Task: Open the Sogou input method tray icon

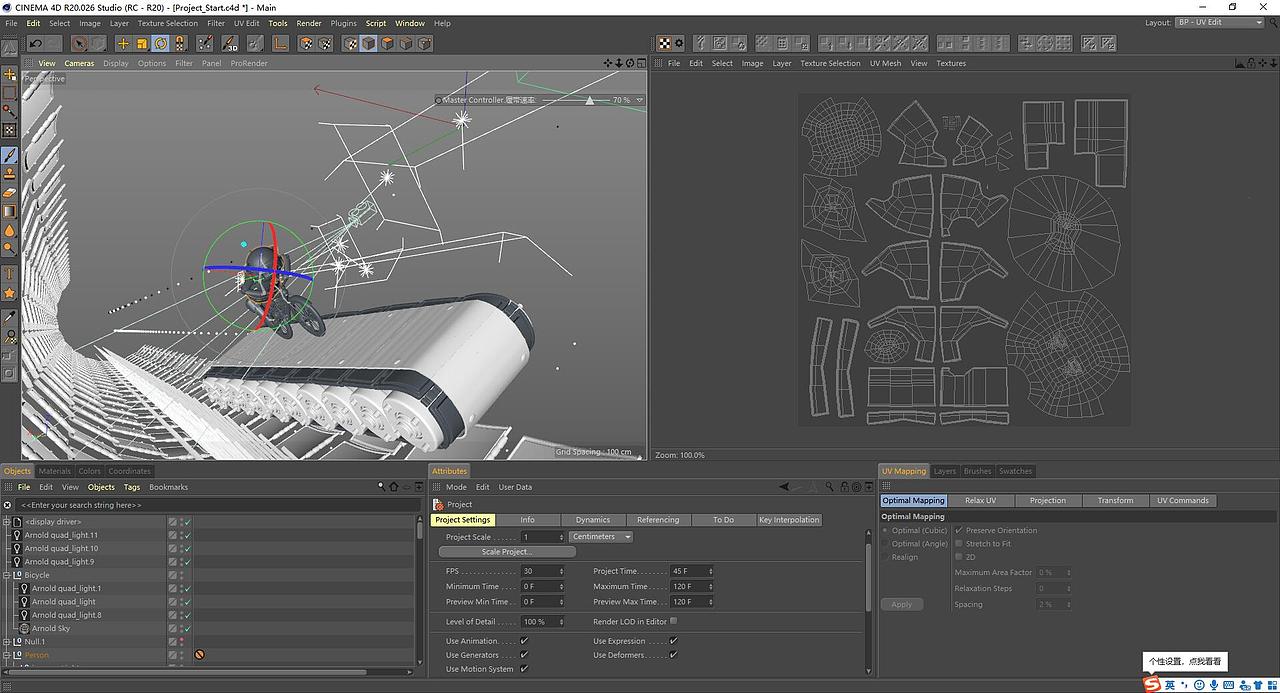Action: [x=1153, y=684]
